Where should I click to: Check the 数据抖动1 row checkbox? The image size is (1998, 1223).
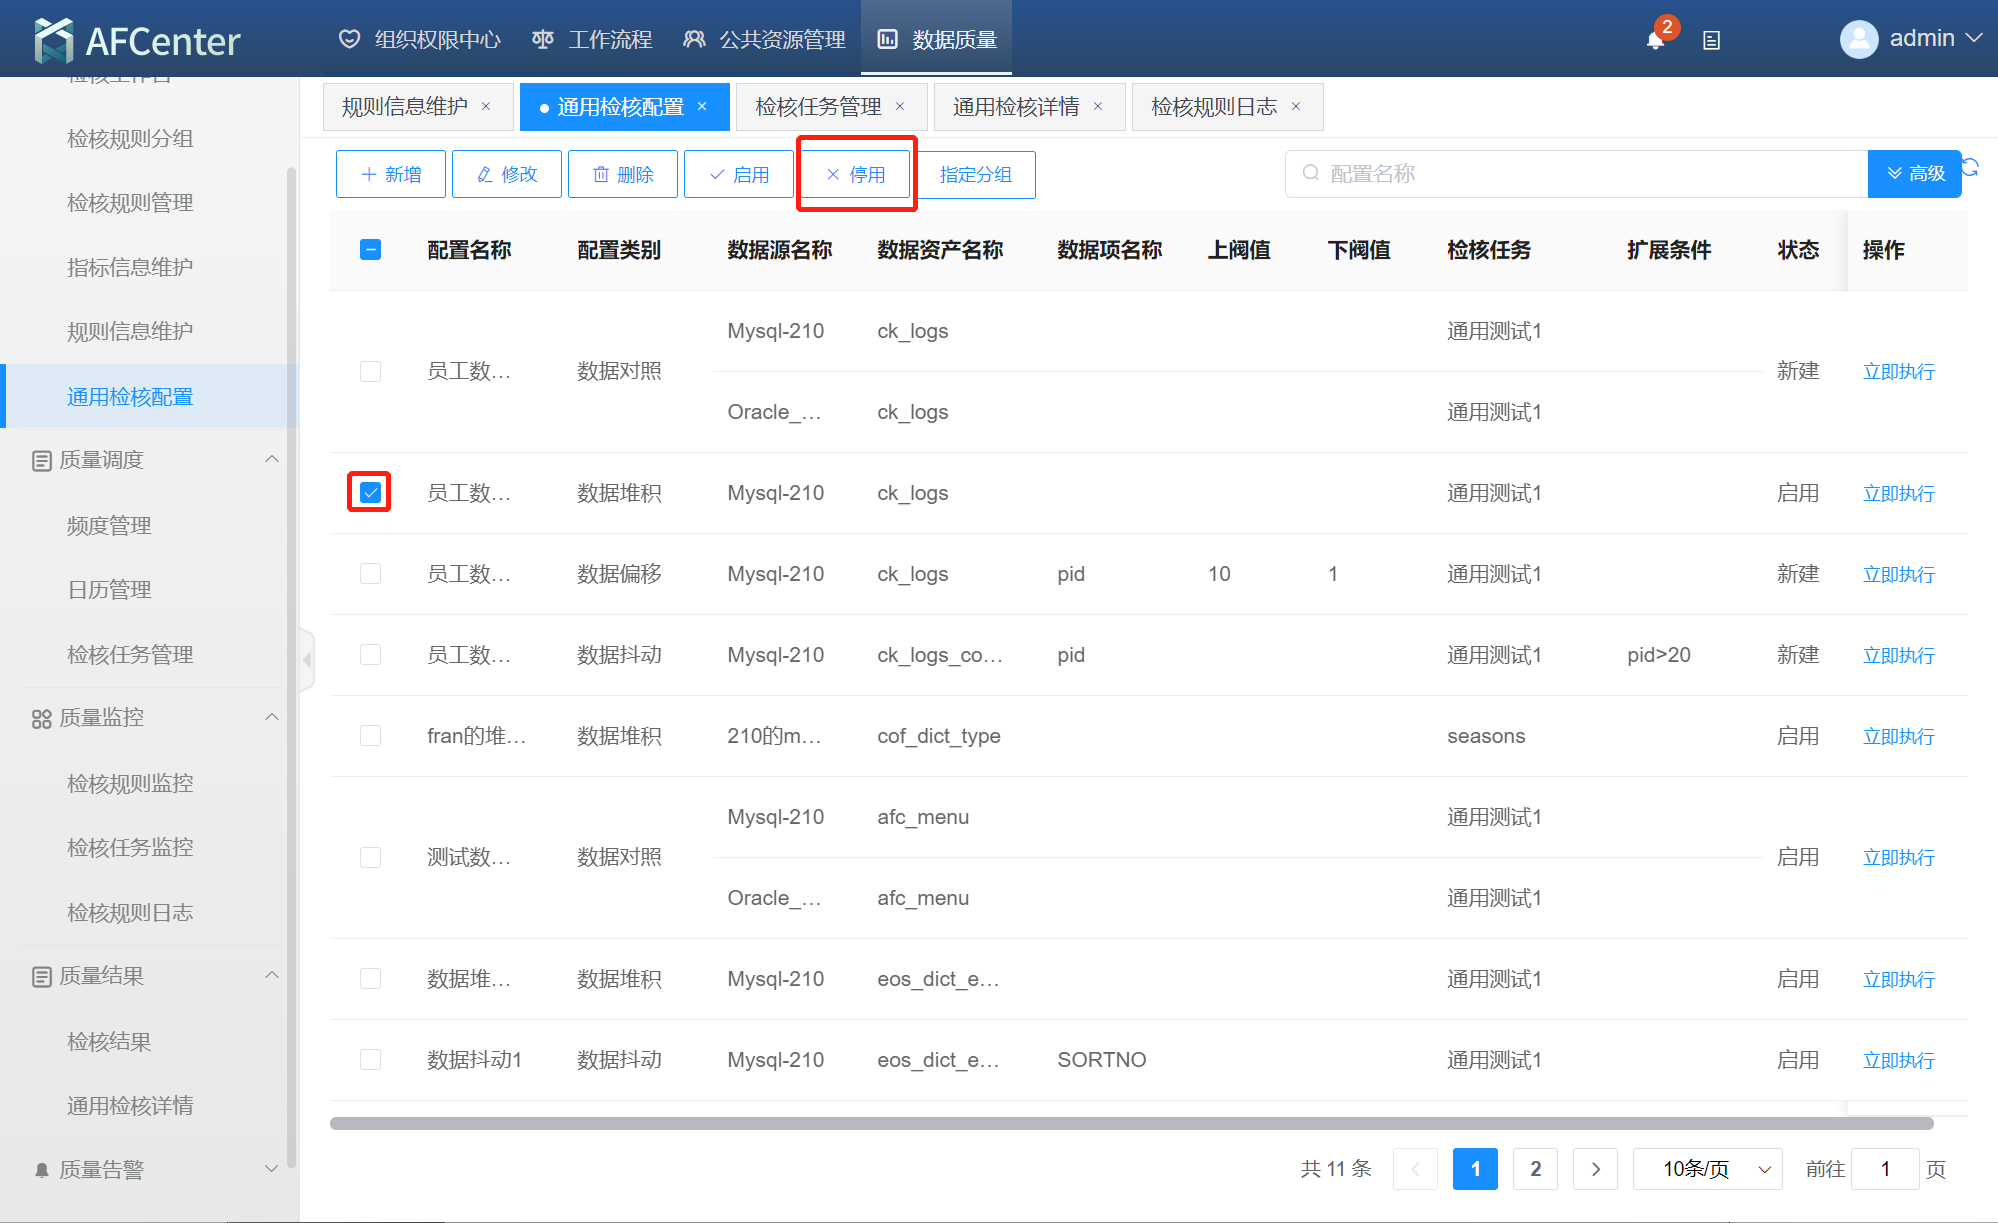point(370,1060)
